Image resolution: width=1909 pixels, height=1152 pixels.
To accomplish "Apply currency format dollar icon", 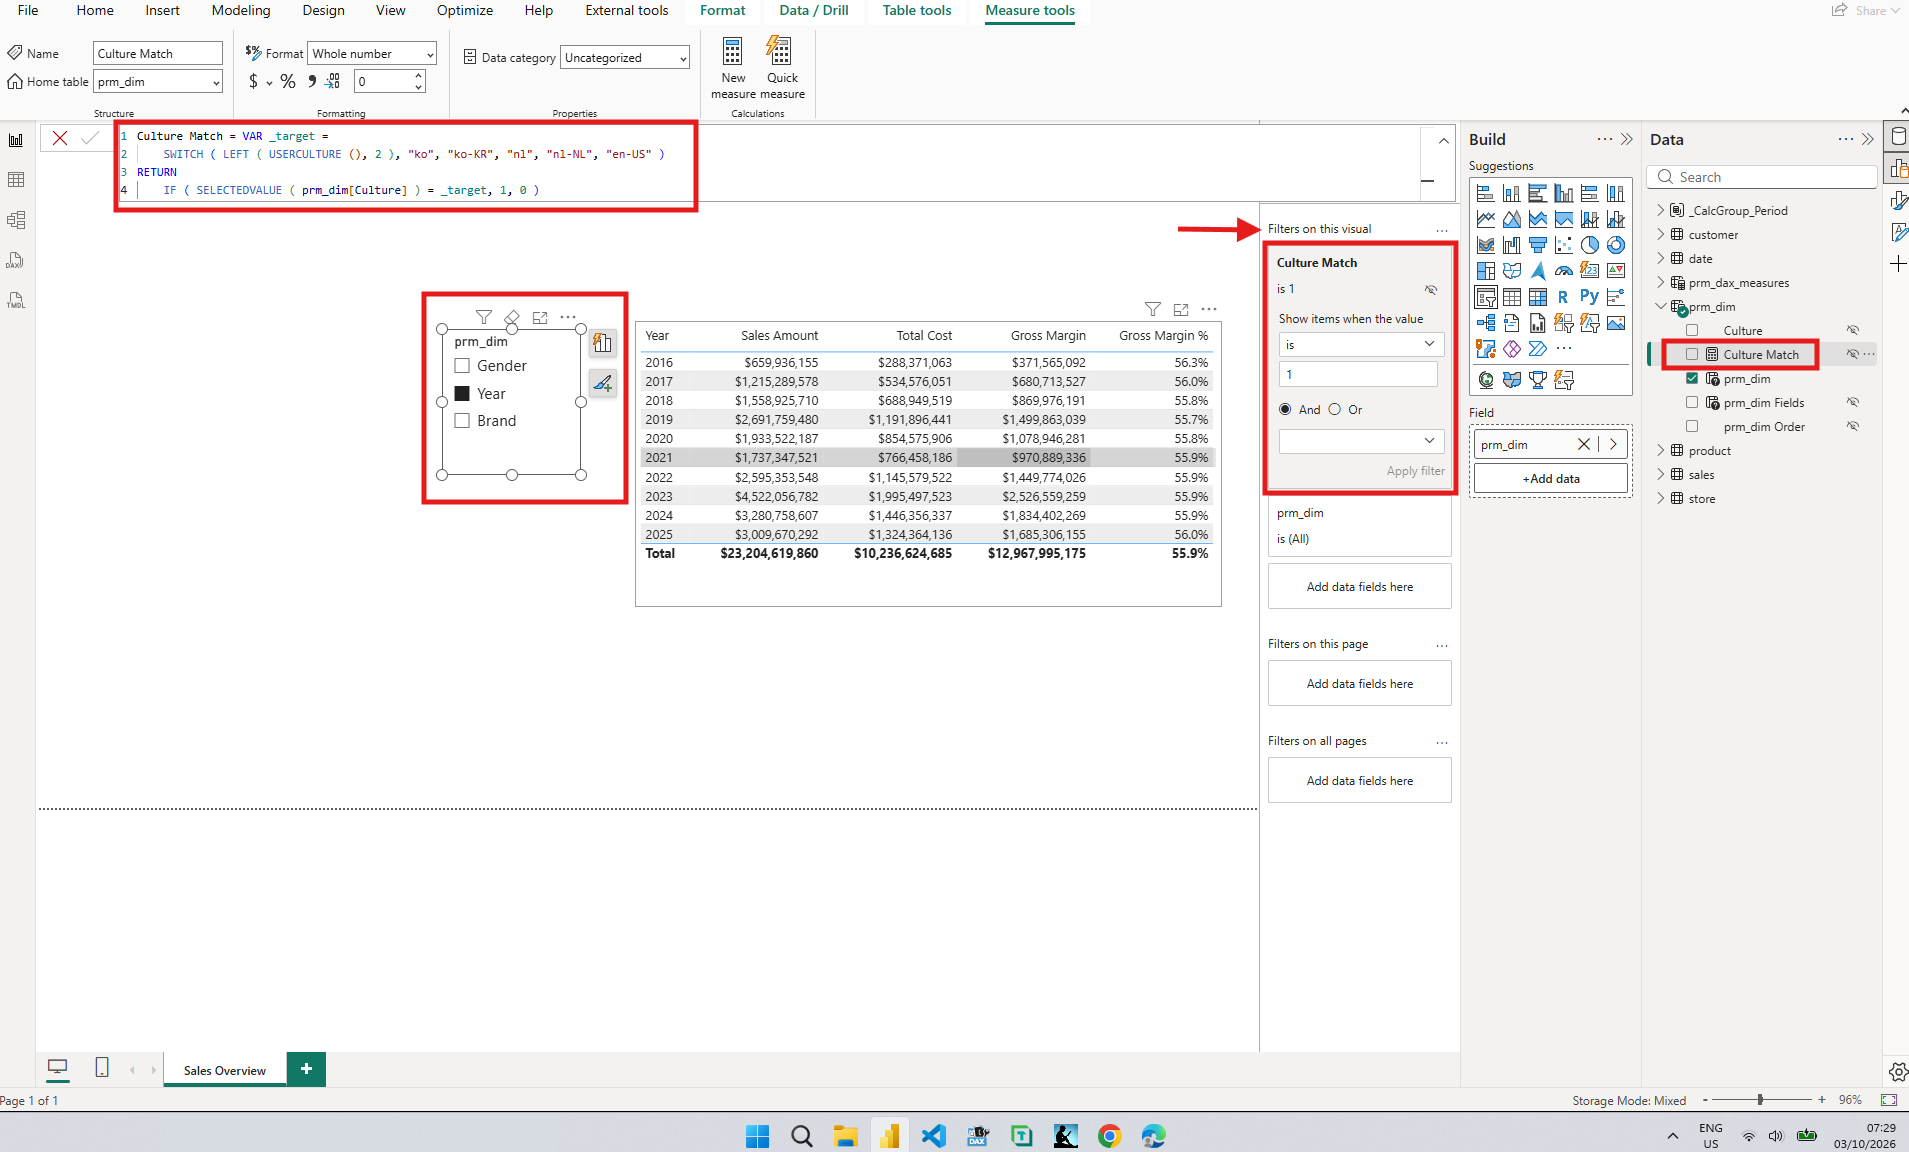I will (253, 82).
